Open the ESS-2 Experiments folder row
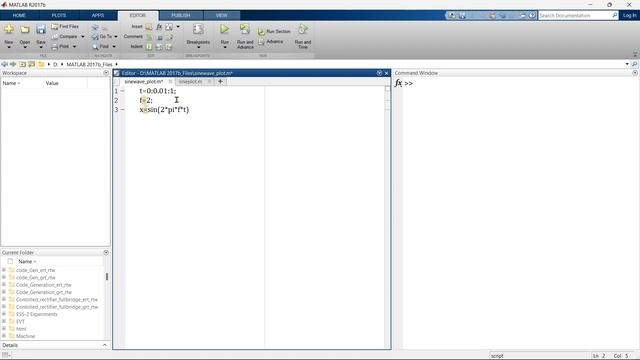 37,314
